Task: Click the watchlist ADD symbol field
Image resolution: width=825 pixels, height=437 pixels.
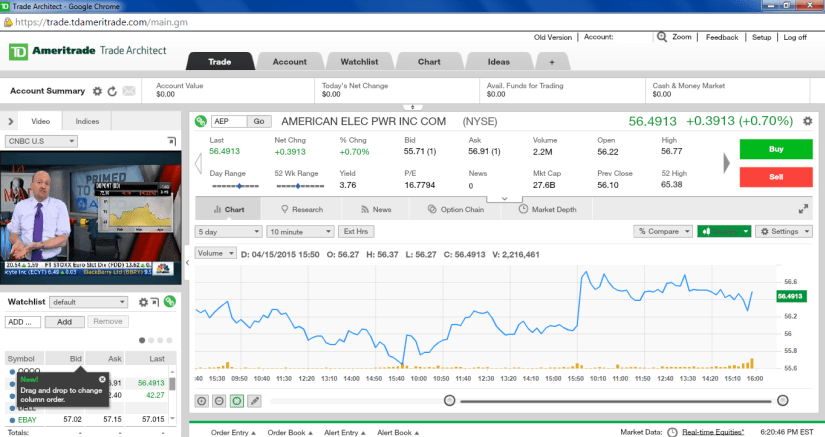Action: pos(23,322)
